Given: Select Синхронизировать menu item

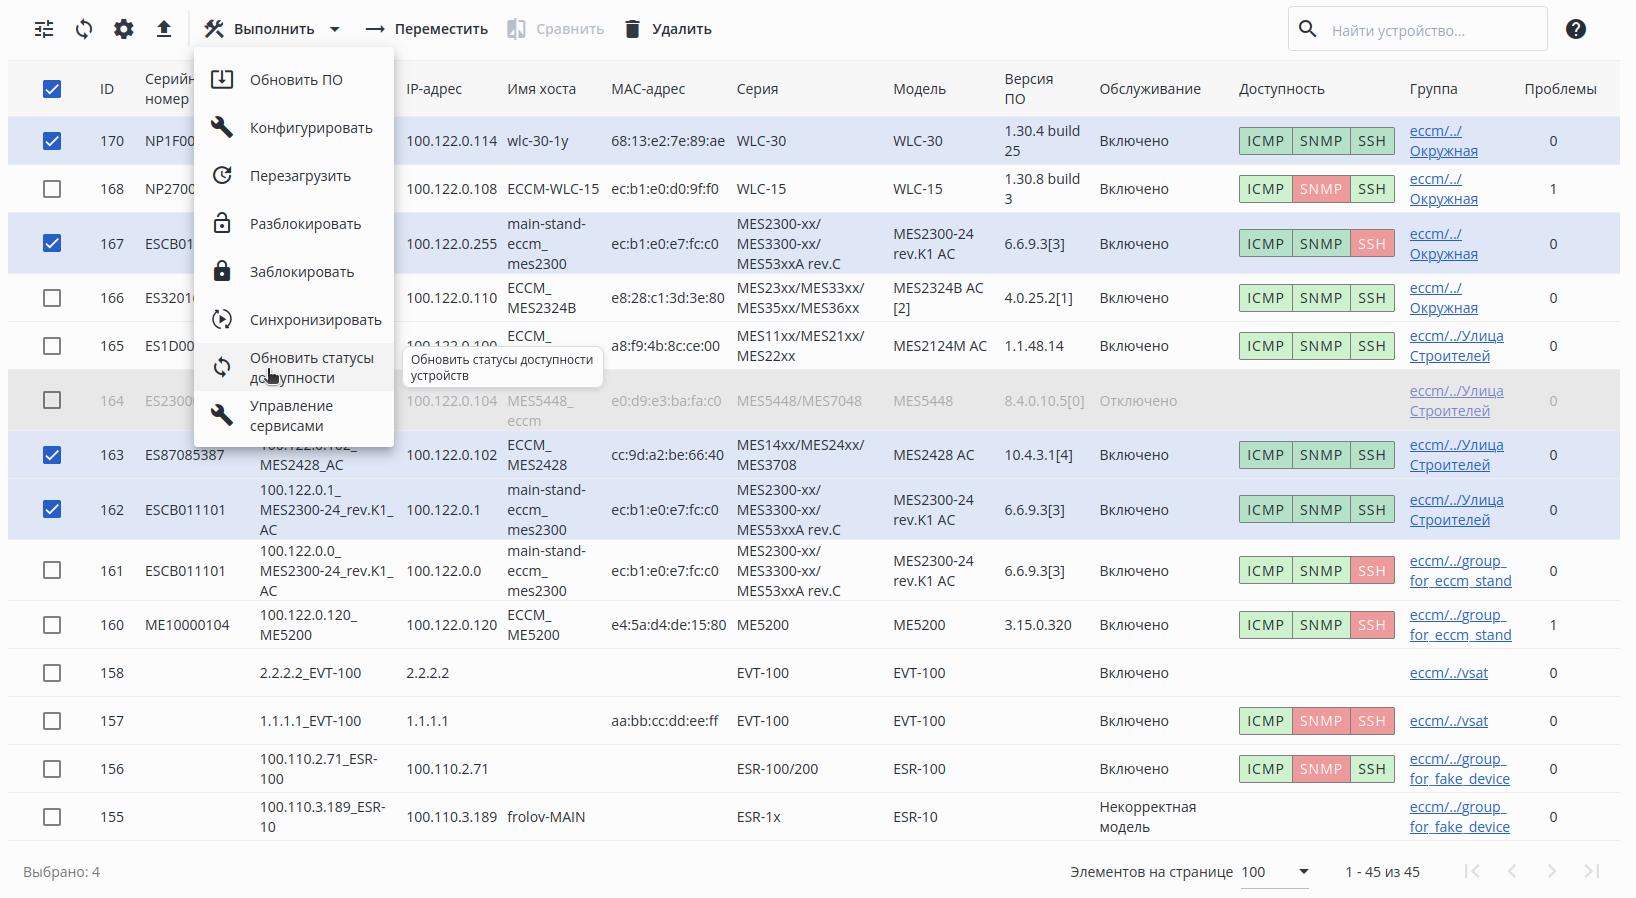Looking at the screenshot, I should pos(315,320).
